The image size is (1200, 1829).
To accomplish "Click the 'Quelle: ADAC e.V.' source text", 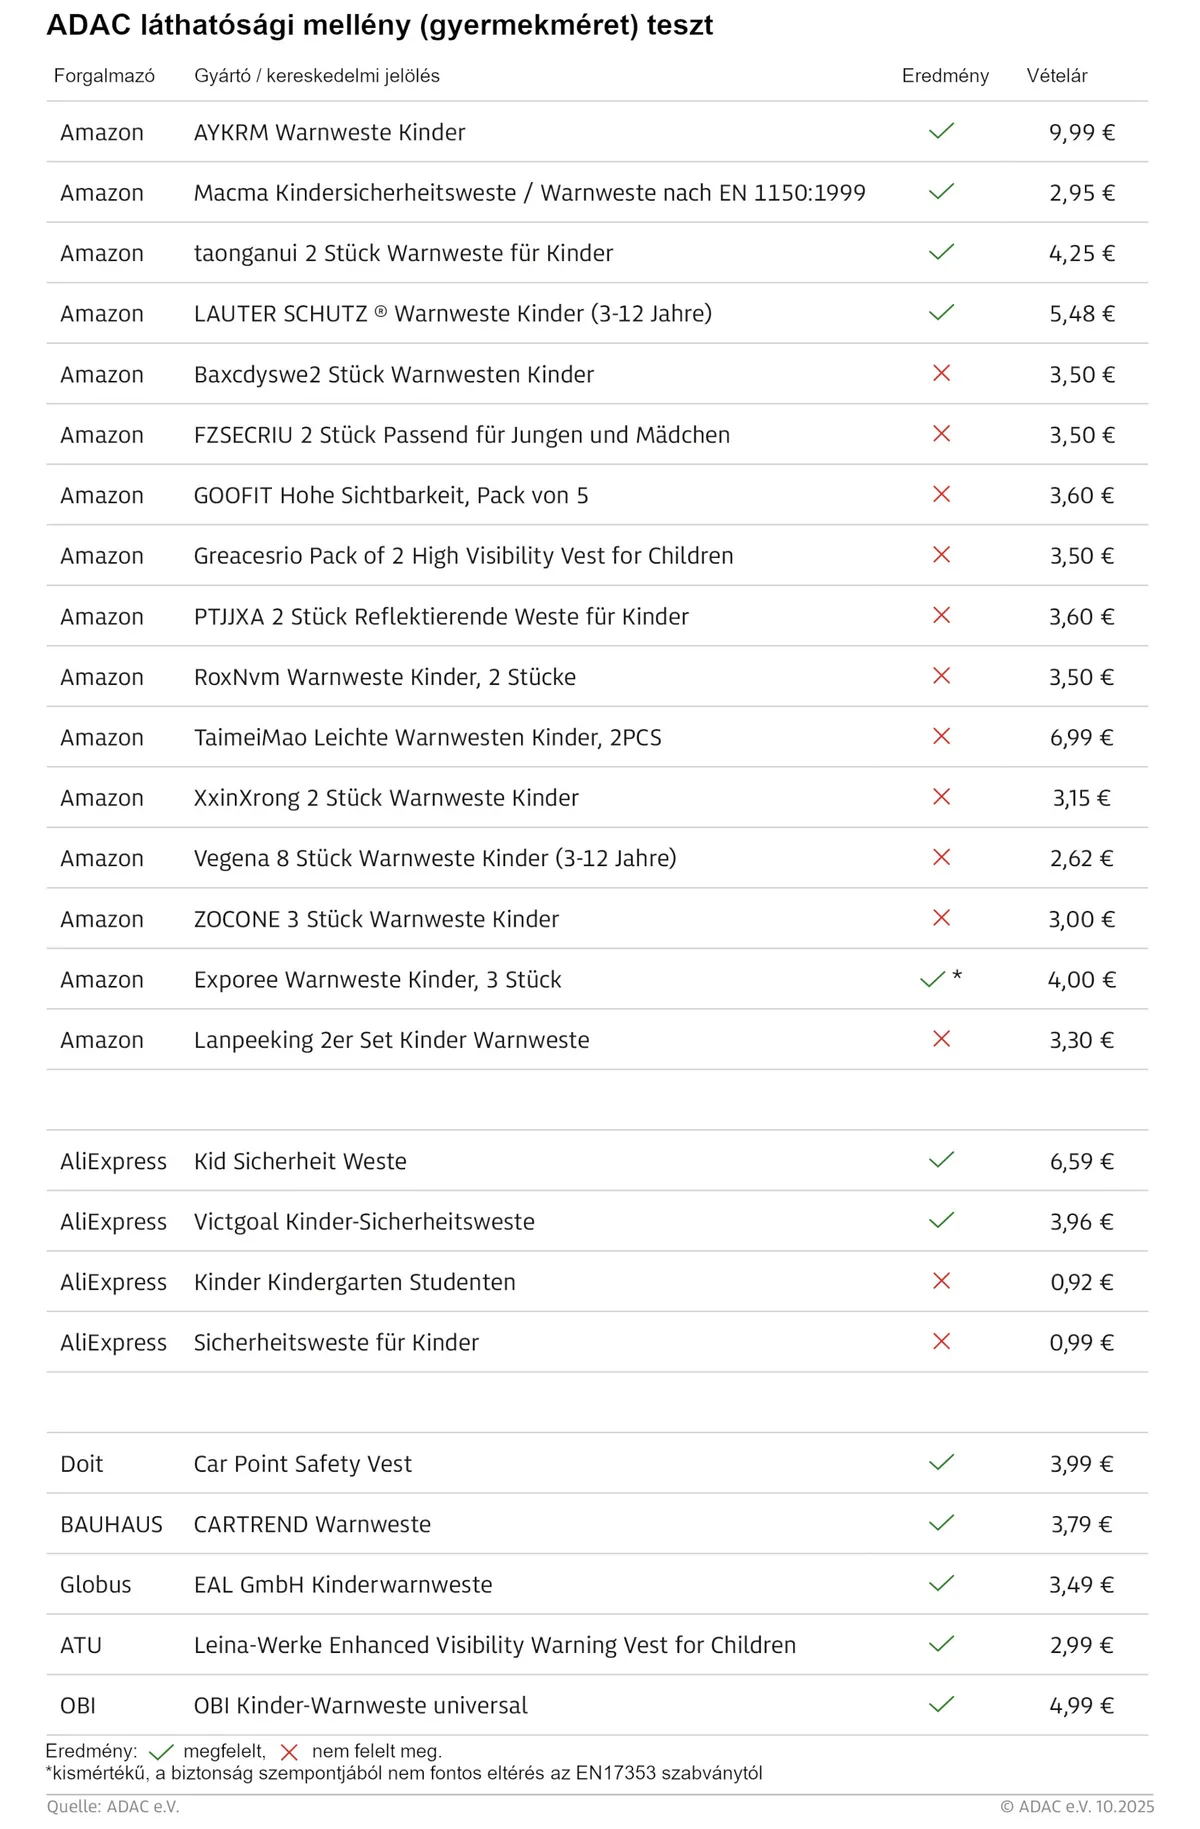I will point(113,1807).
